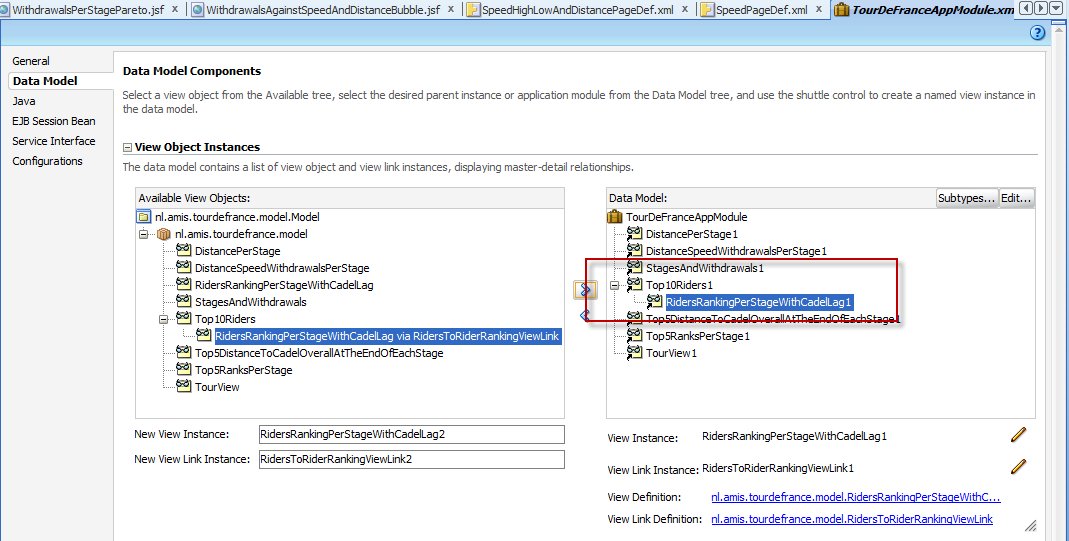Select the TourDeFranceAppModule briefcase icon in Data Model

616,217
